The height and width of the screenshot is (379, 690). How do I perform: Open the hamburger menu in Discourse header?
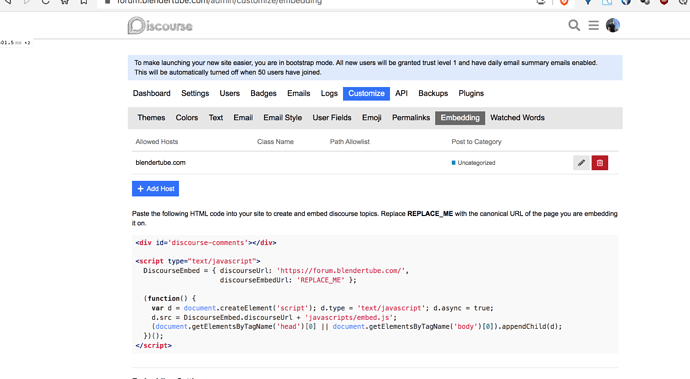[593, 26]
